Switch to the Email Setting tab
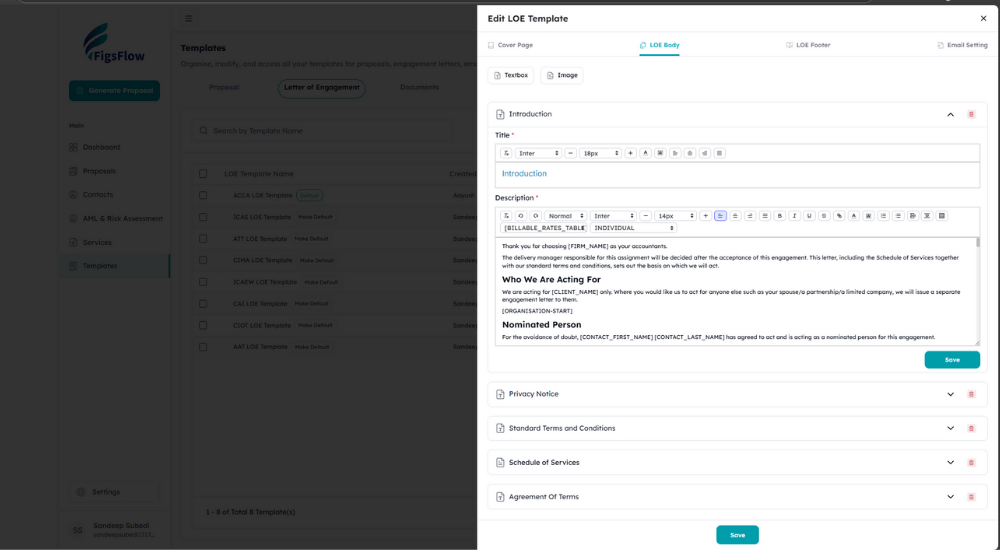 (x=962, y=45)
